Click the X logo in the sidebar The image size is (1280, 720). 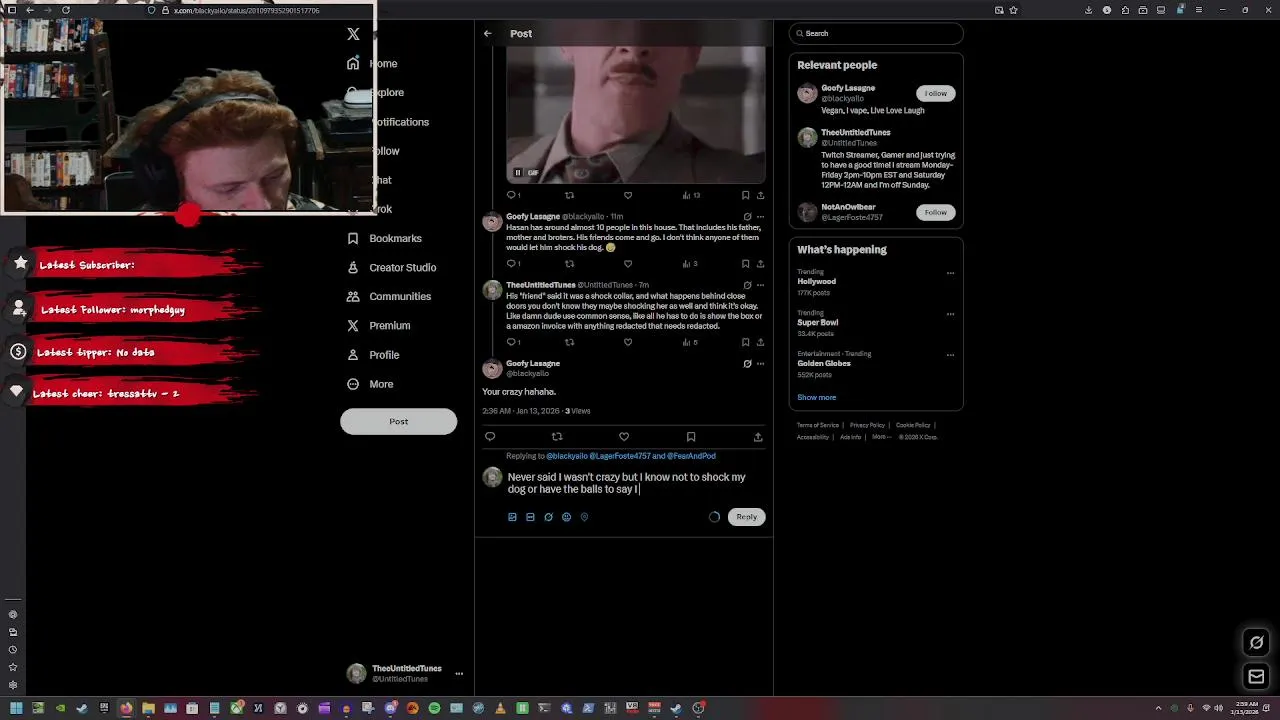click(x=353, y=34)
